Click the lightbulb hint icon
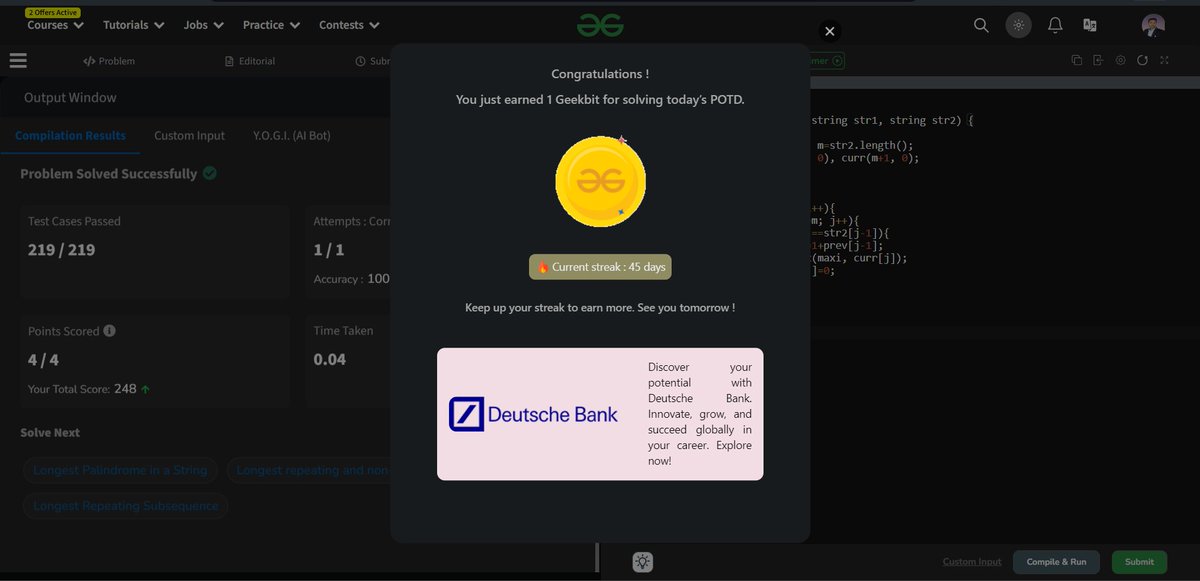This screenshot has width=1200, height=581. 643,562
